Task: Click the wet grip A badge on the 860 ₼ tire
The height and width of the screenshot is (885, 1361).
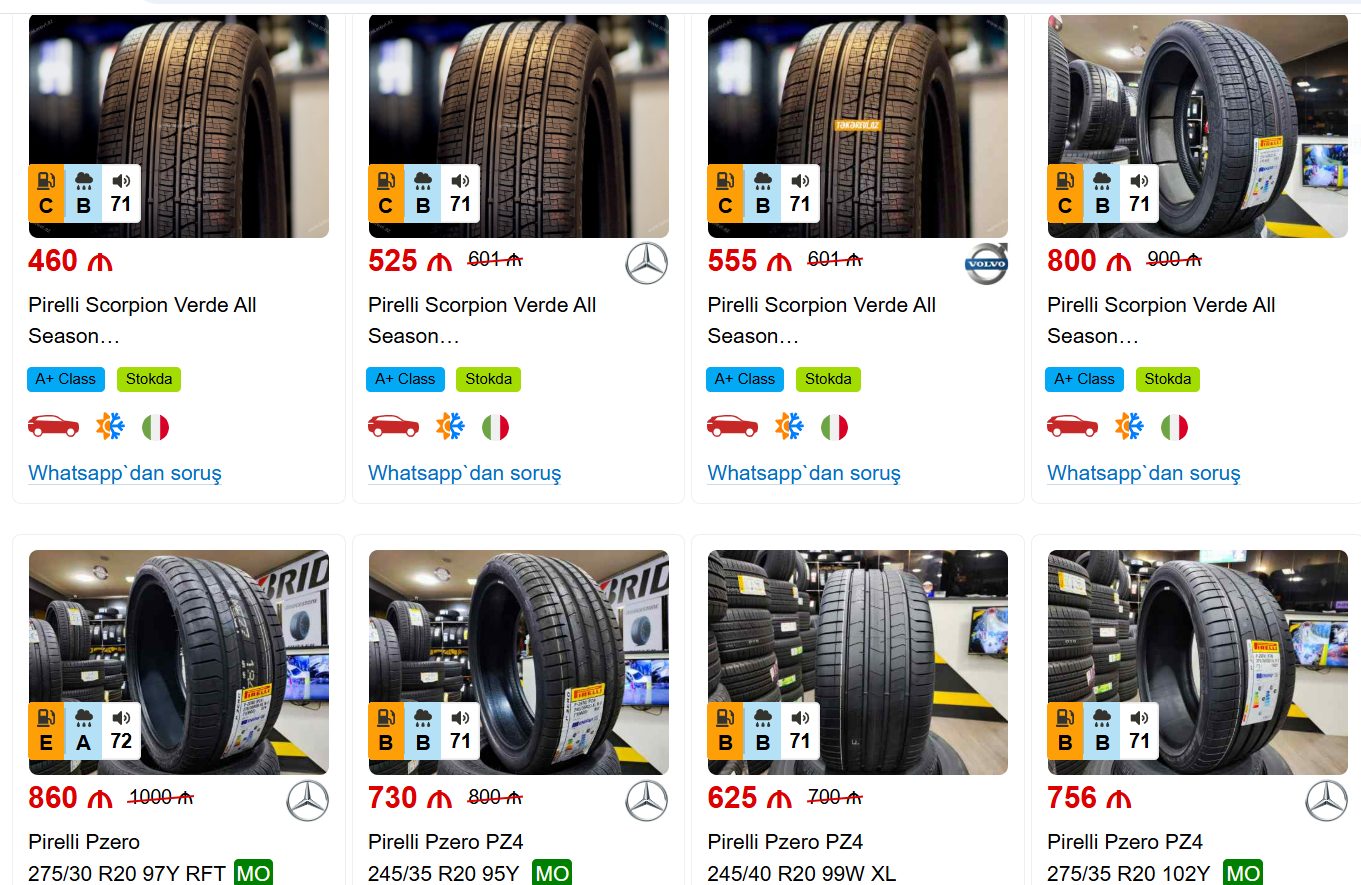Action: (x=84, y=731)
